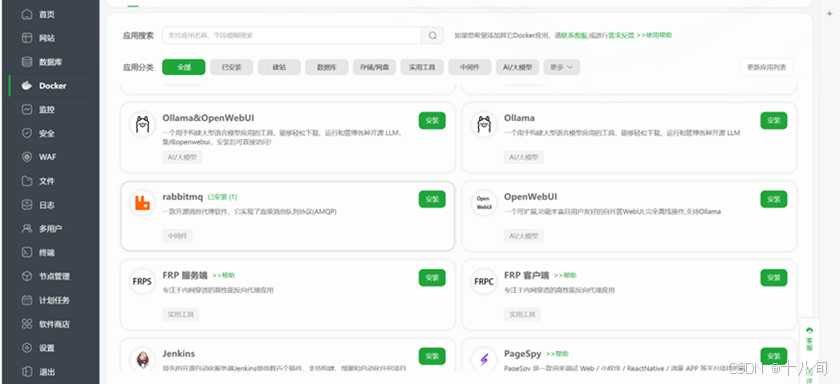The width and height of the screenshot is (840, 384).
Task: Open the 首页 home icon in sidebar
Action: [27, 14]
